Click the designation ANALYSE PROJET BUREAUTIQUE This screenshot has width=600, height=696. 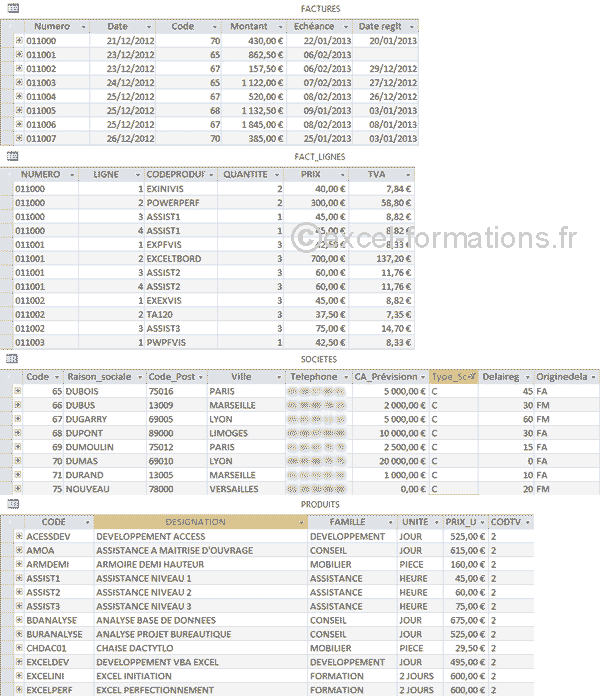point(201,634)
